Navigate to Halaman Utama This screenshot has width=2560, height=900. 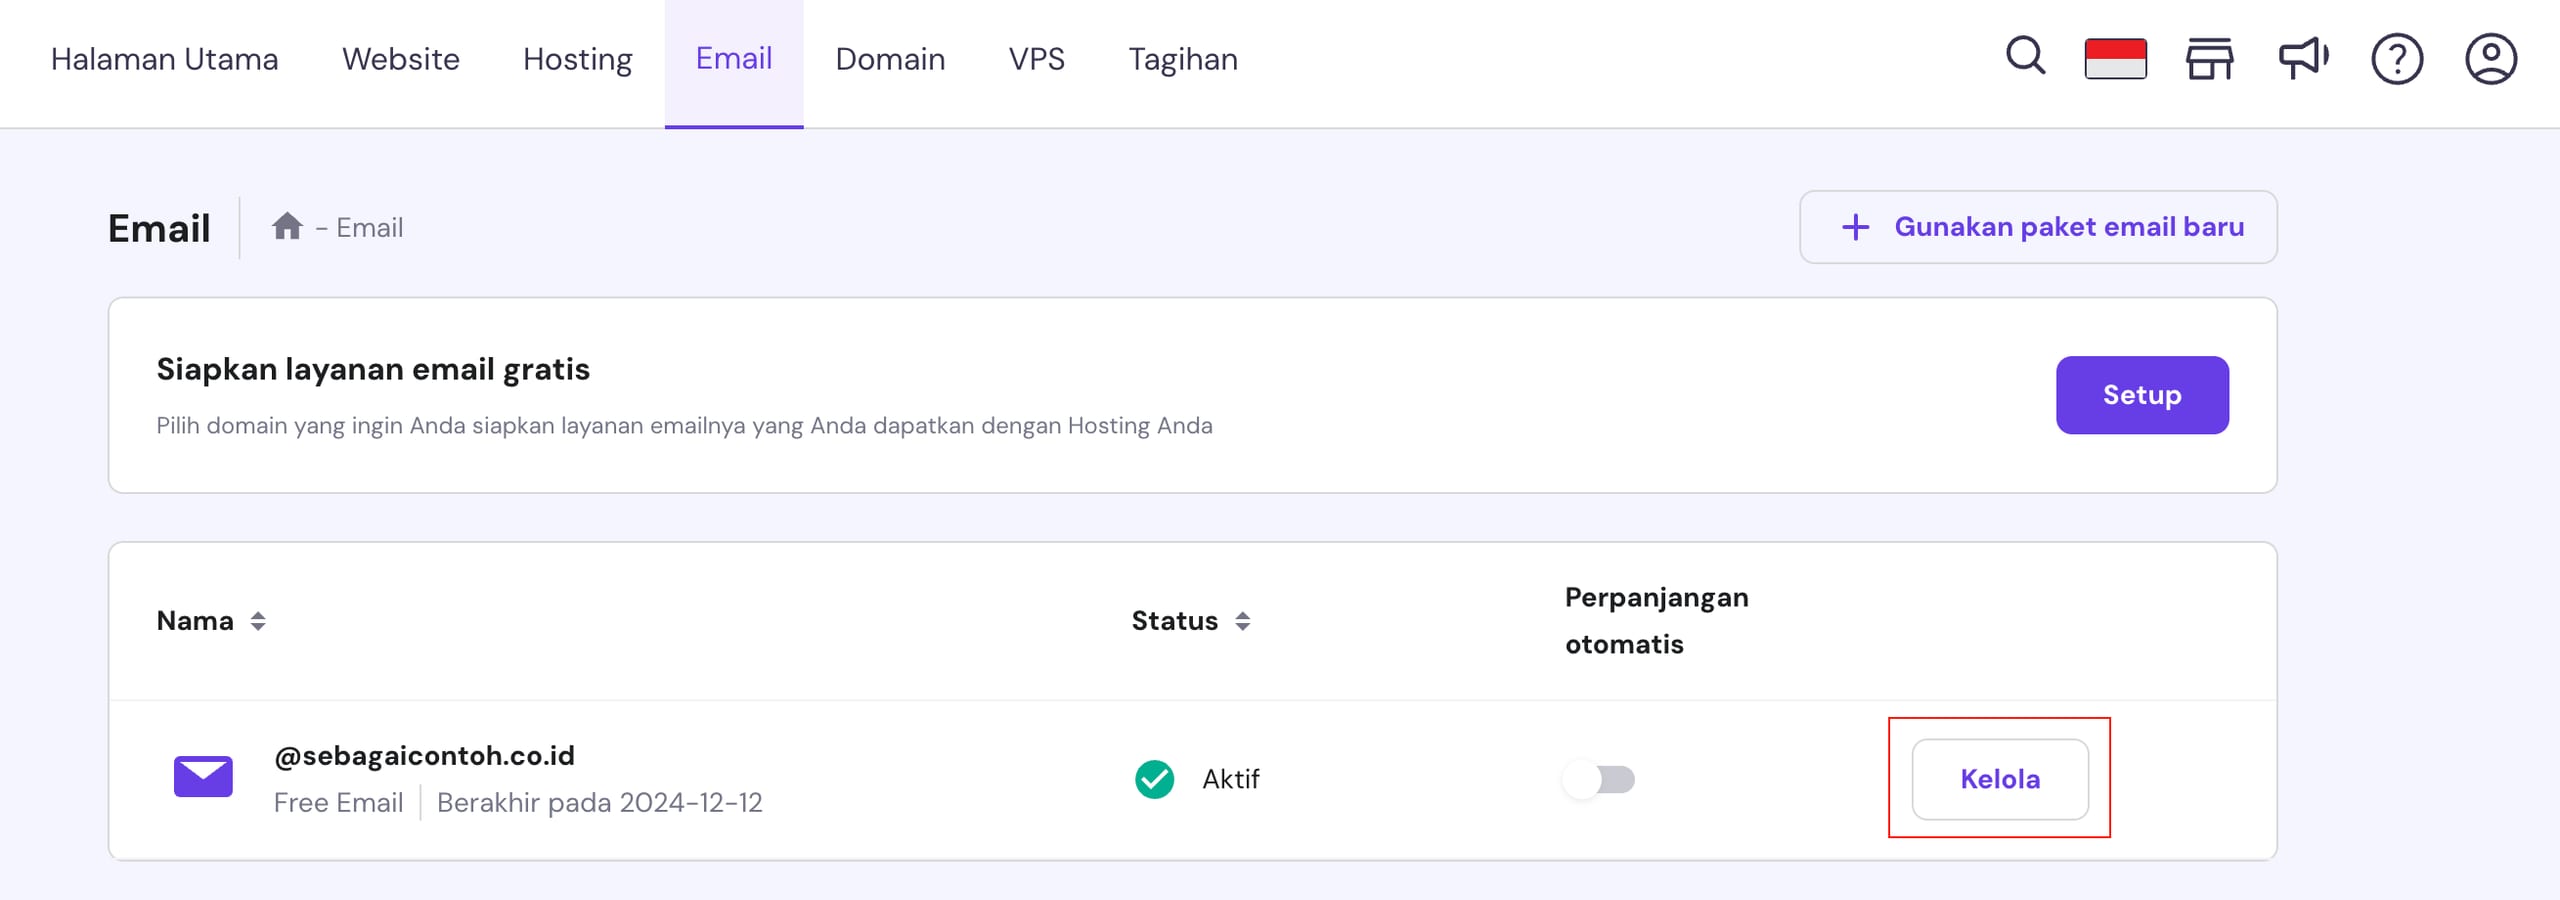(164, 59)
